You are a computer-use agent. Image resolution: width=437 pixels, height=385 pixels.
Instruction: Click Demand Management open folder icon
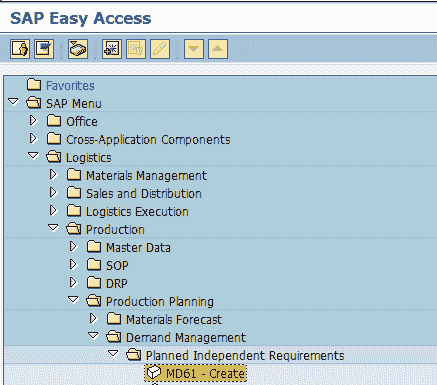coord(114,337)
